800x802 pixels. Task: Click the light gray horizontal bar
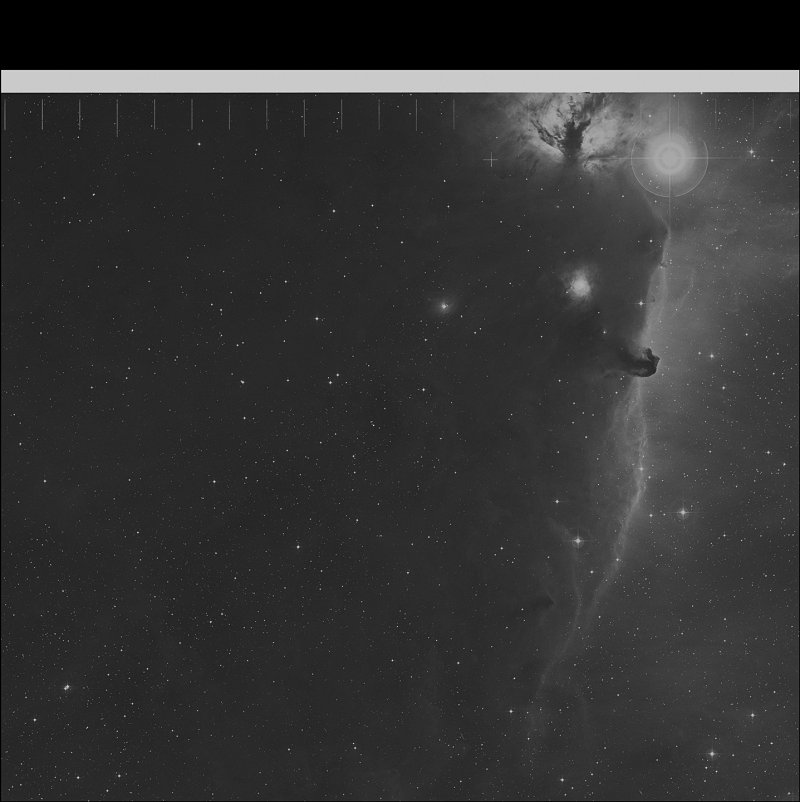coord(400,81)
